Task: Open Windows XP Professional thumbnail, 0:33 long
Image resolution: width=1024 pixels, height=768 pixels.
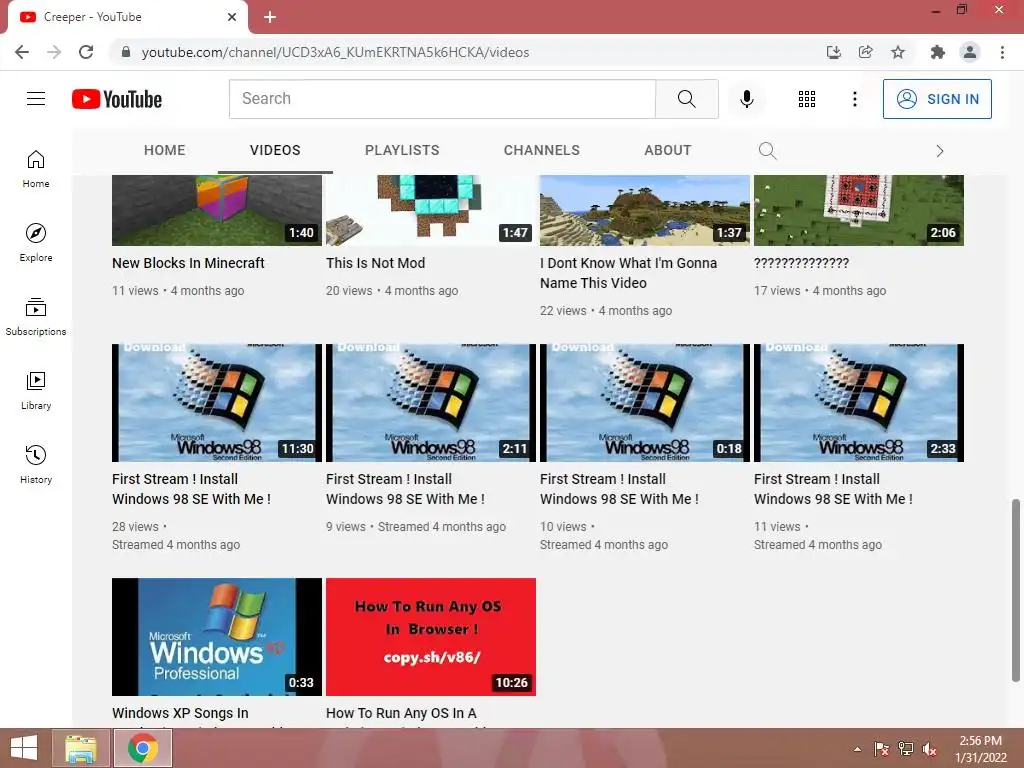Action: point(217,637)
